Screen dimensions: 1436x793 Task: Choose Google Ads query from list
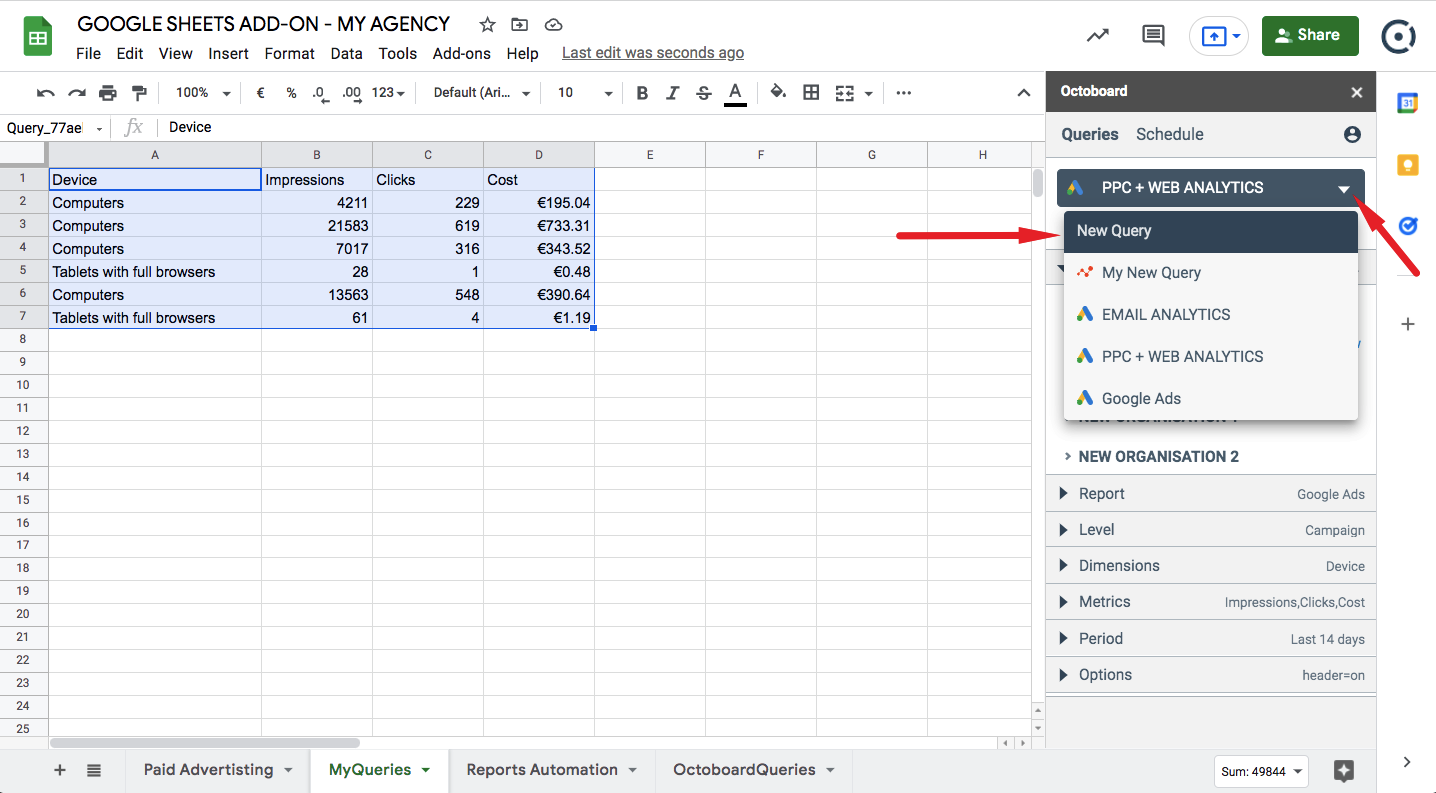(1211, 399)
